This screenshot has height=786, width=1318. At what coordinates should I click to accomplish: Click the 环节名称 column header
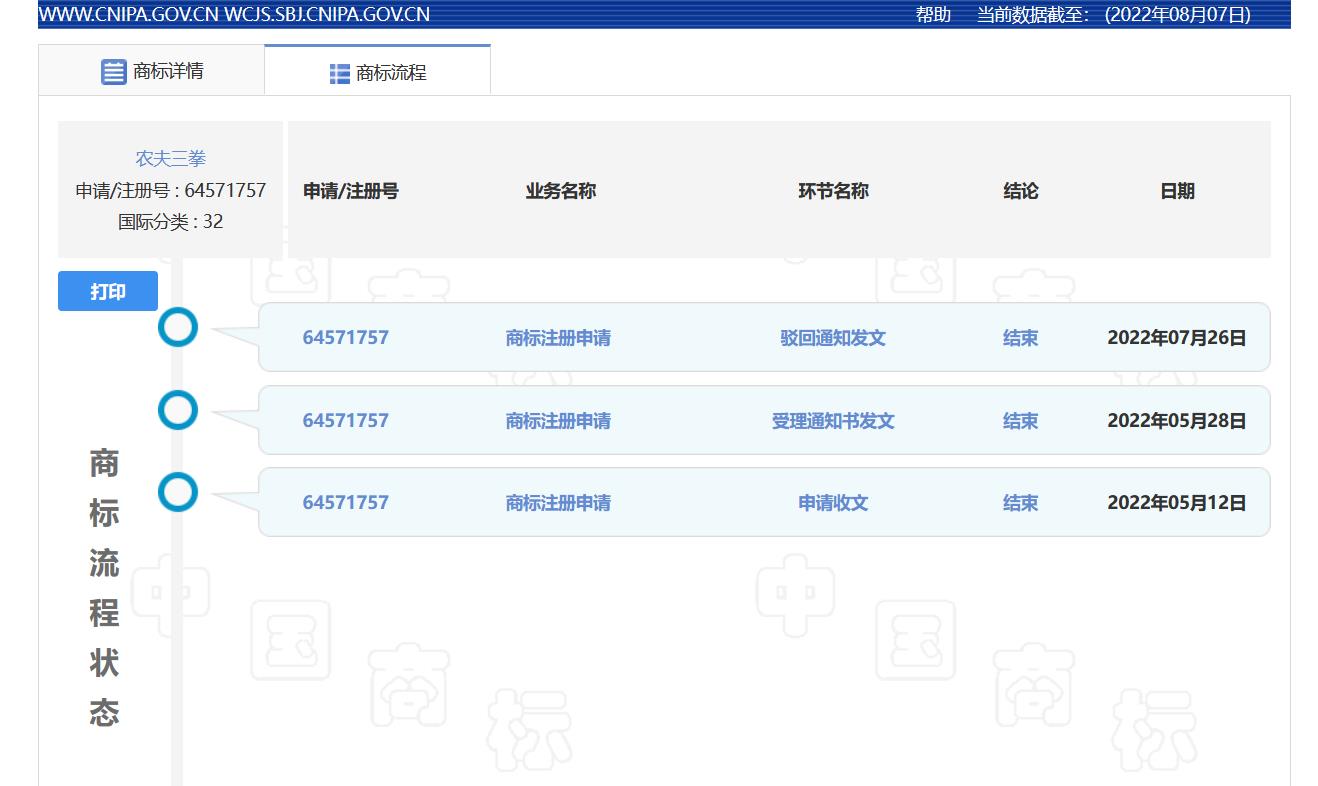point(833,191)
